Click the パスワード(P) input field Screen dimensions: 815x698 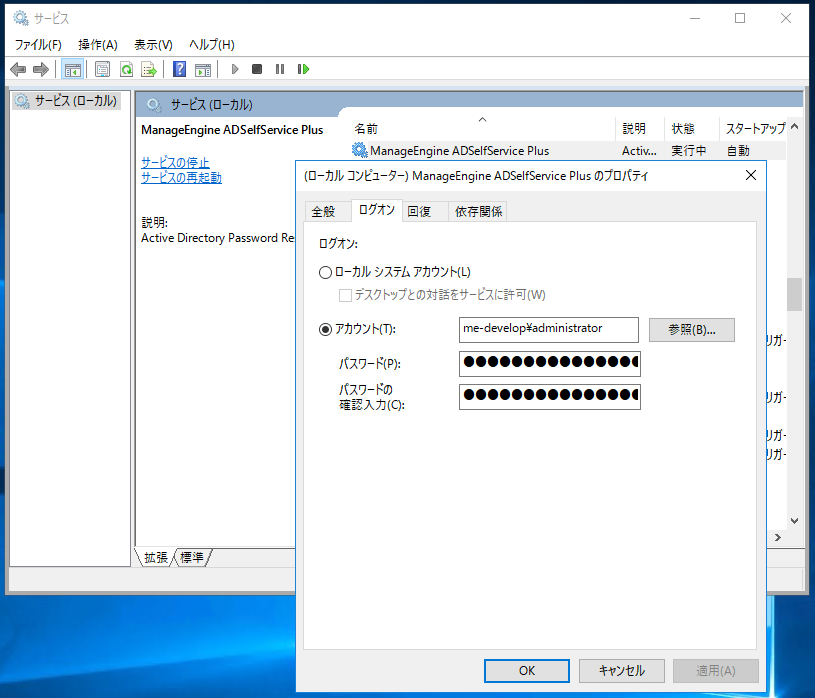(x=550, y=363)
